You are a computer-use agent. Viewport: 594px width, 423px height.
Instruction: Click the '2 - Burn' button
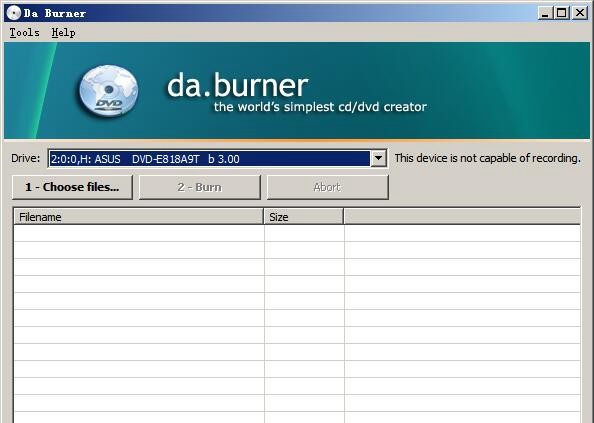[200, 187]
